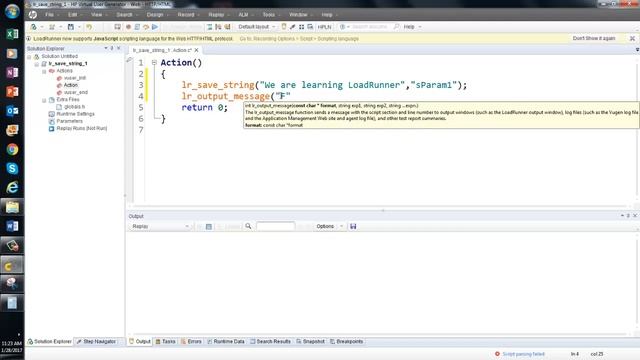
Task: Open the Replay output type dropdown
Action: 160,227
